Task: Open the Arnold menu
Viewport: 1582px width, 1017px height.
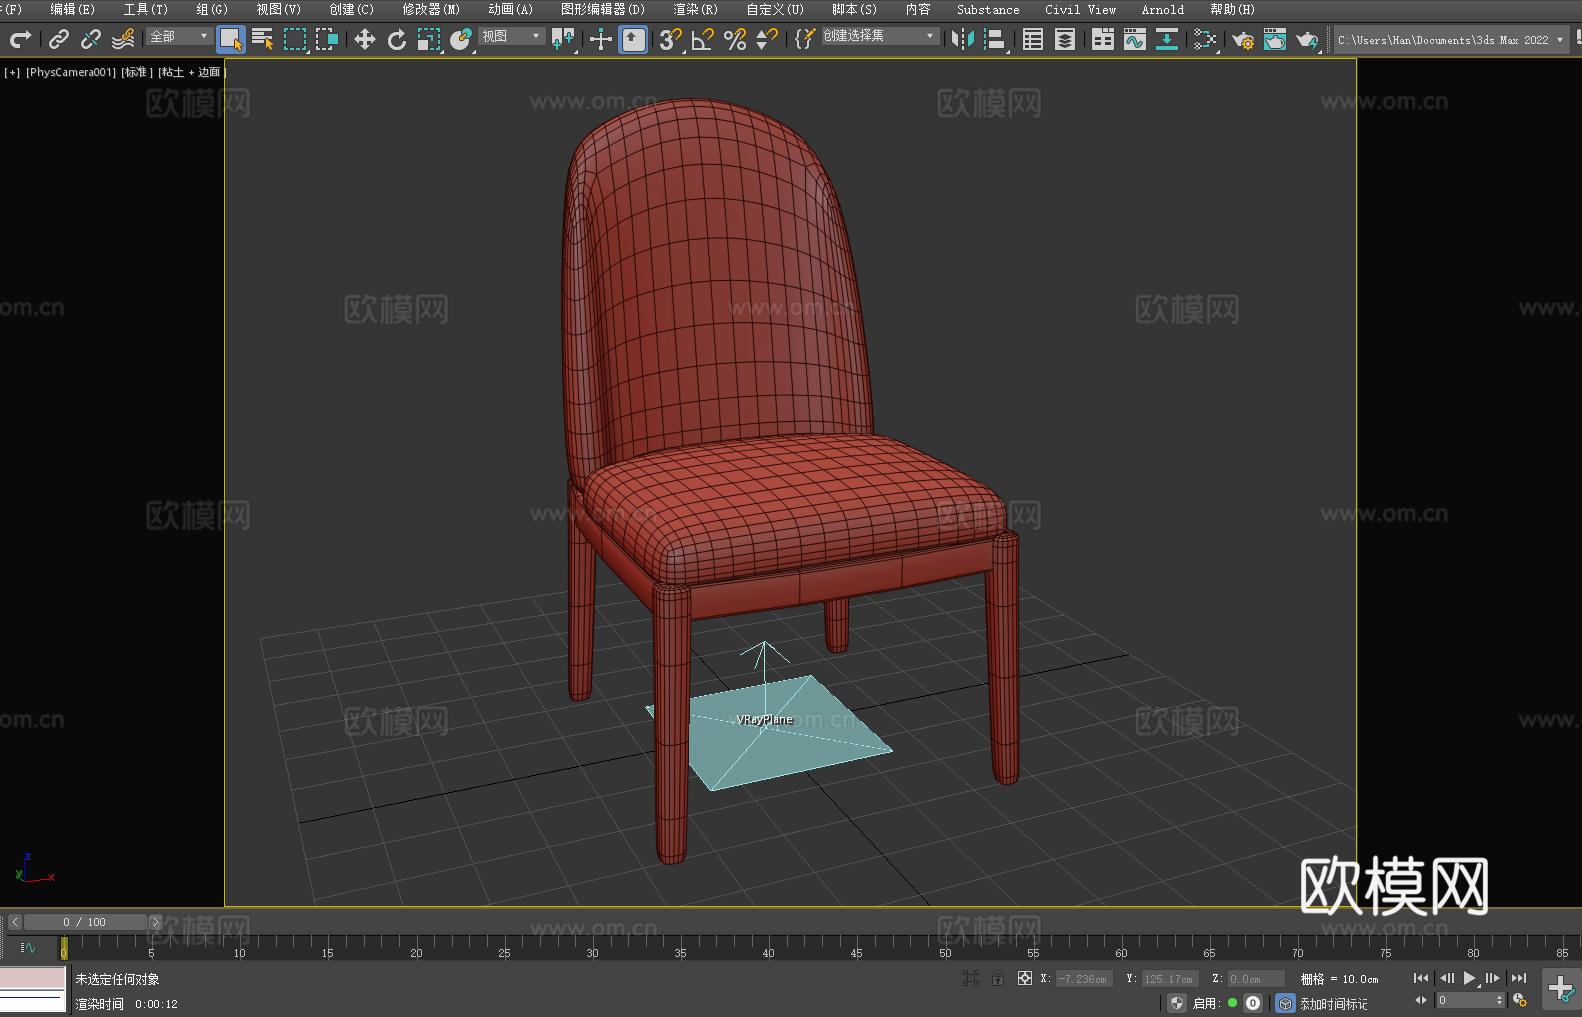Action: click(1163, 10)
